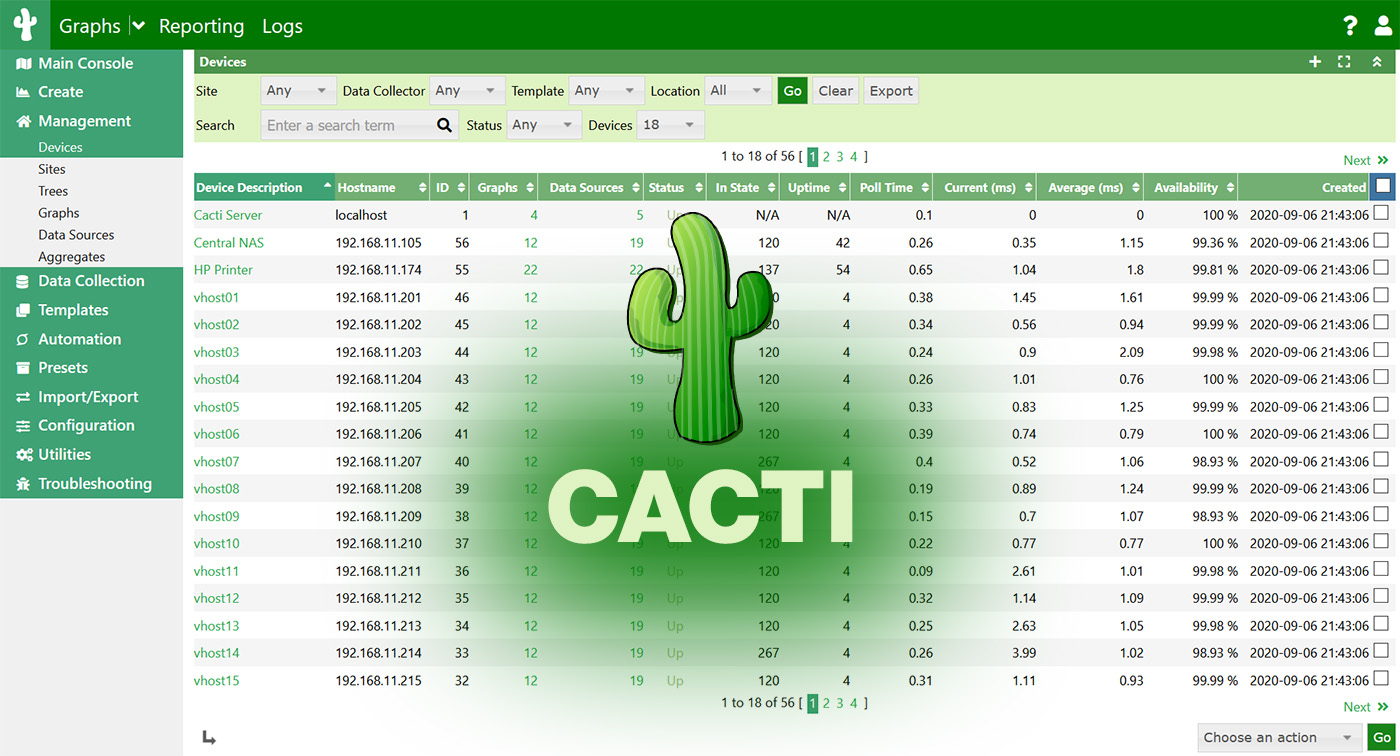Click the export arrow at the bottom left
The image size is (1400, 756).
pos(209,737)
